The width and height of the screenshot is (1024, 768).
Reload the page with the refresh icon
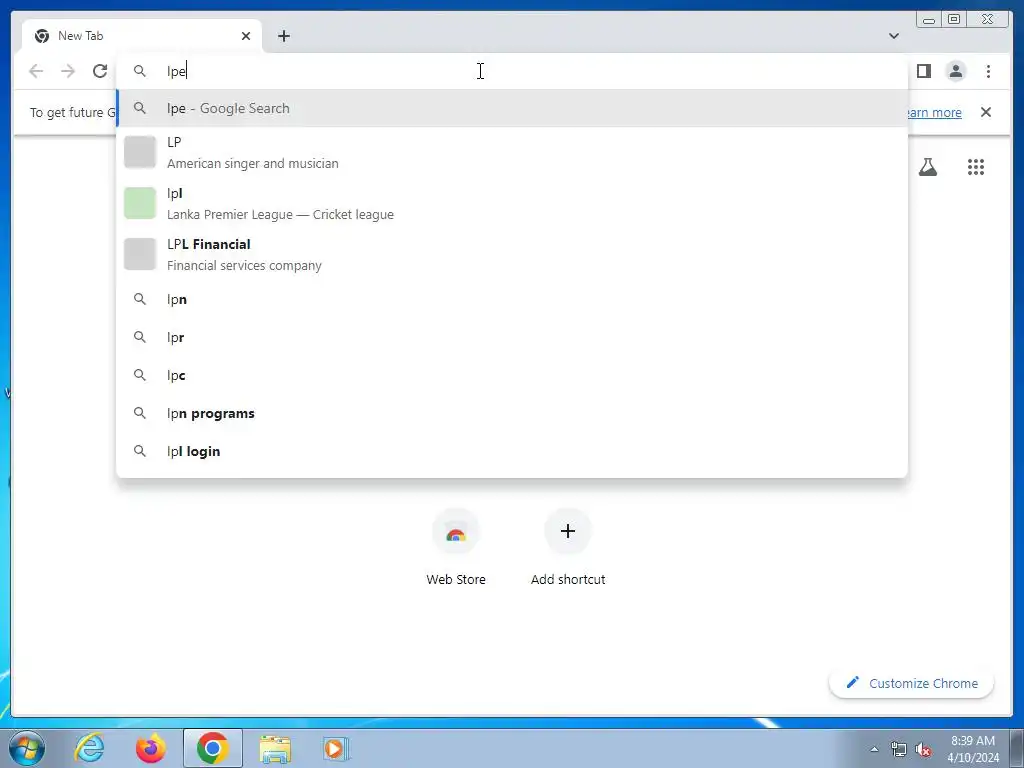(x=100, y=71)
